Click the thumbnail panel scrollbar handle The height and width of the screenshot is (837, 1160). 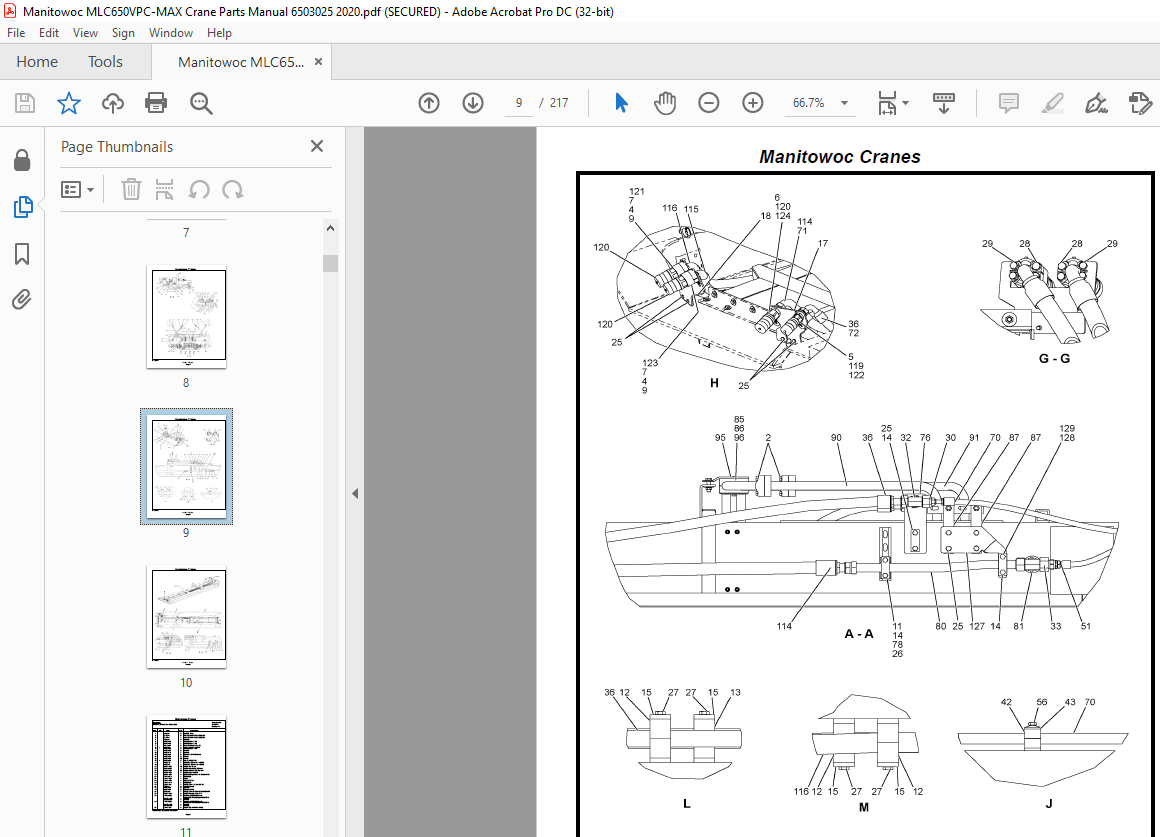coord(330,263)
